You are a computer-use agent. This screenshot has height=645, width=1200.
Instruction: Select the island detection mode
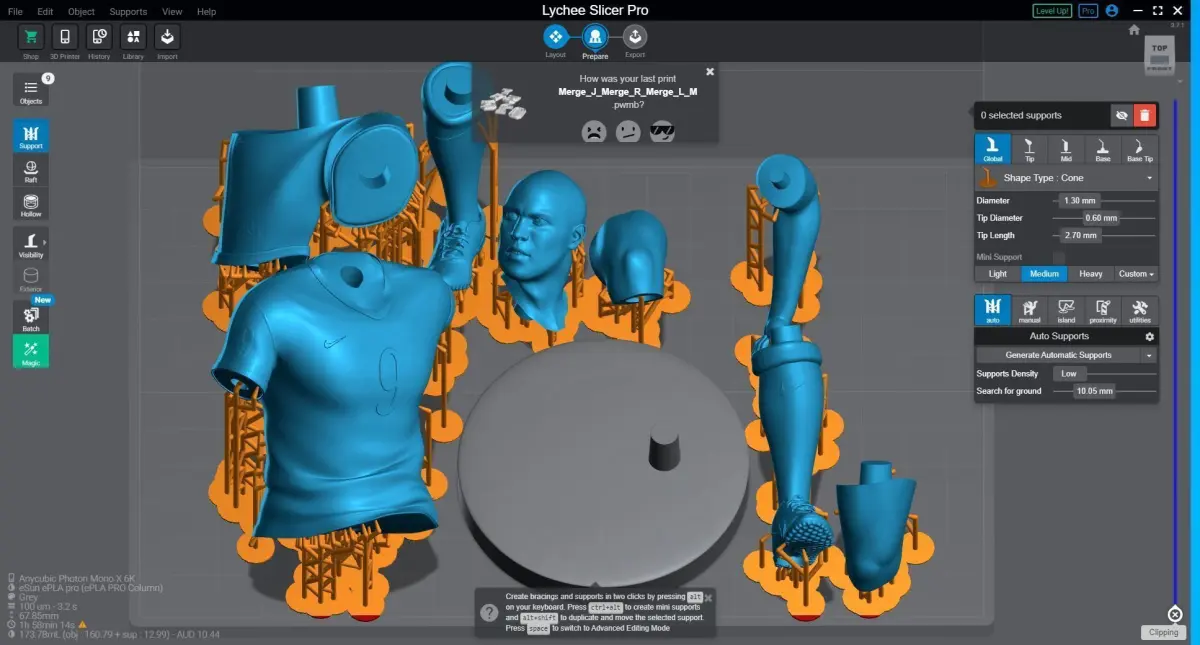point(1066,310)
